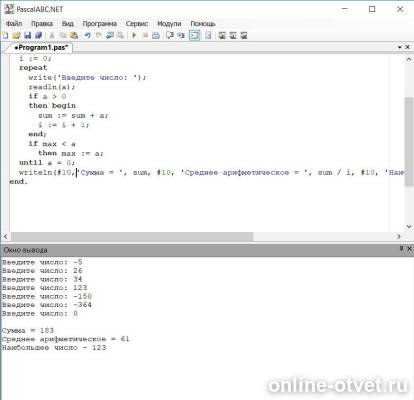
Task: Open the Сервис menu
Action: pyautogui.click(x=137, y=24)
